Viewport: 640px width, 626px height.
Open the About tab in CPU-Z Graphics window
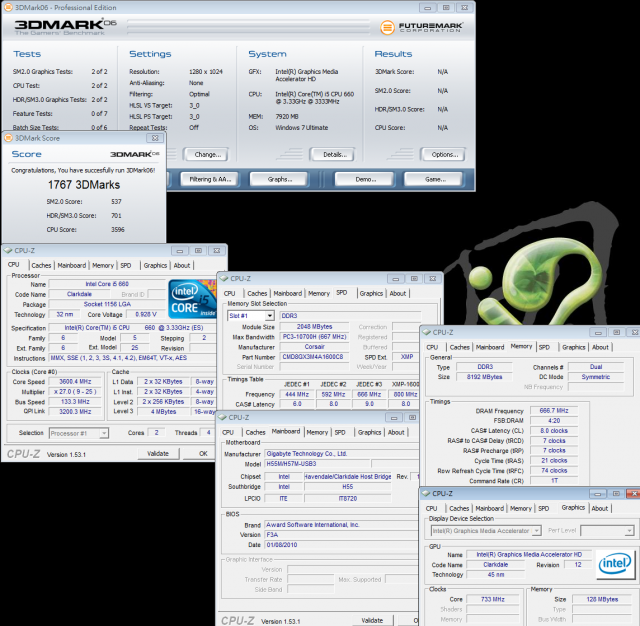pos(600,508)
